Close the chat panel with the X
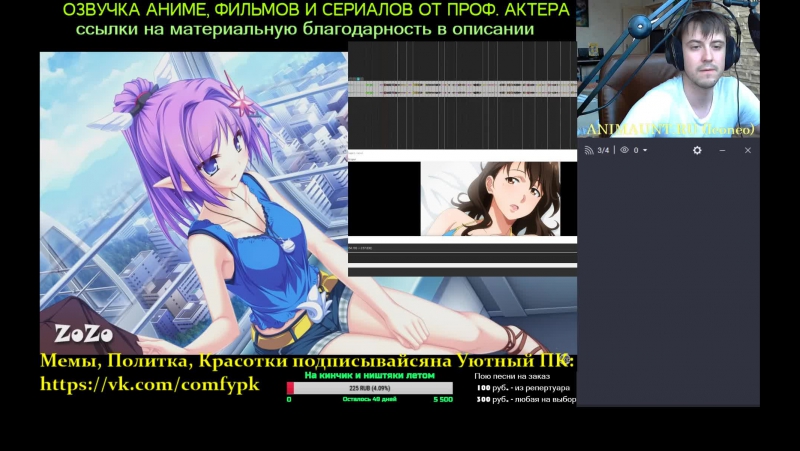This screenshot has width=800, height=451. [747, 150]
